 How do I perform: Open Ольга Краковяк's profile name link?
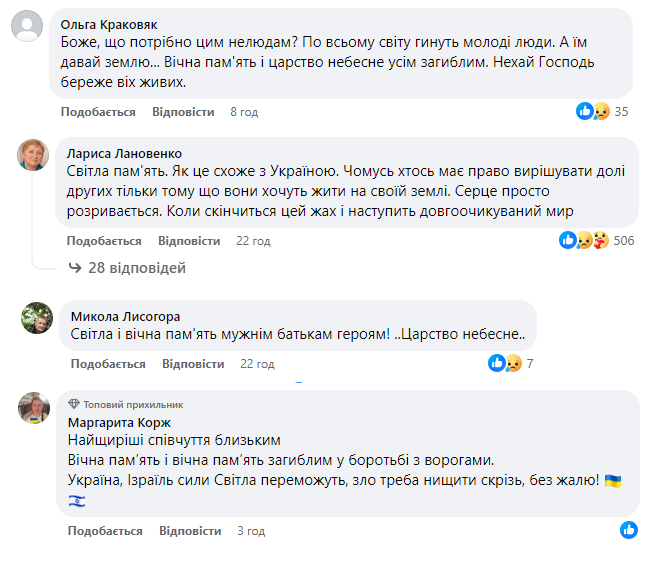click(109, 25)
